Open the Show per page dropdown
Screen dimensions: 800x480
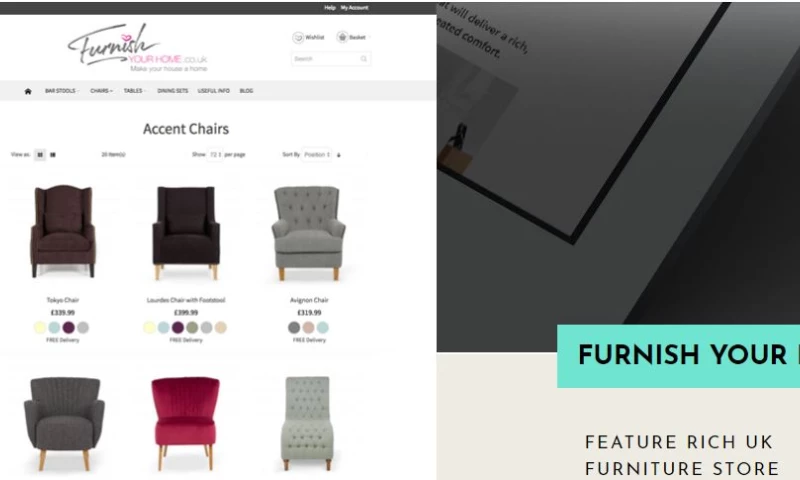[215, 155]
